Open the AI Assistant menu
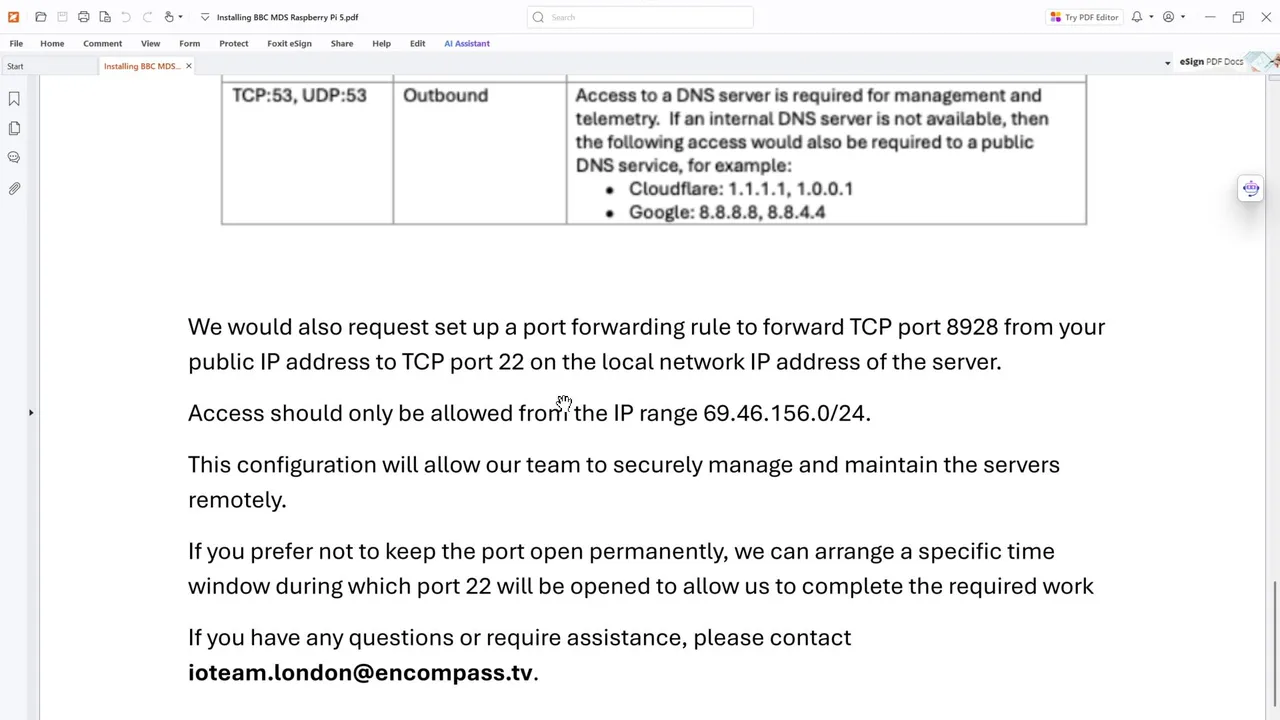This screenshot has width=1280, height=720. point(467,43)
